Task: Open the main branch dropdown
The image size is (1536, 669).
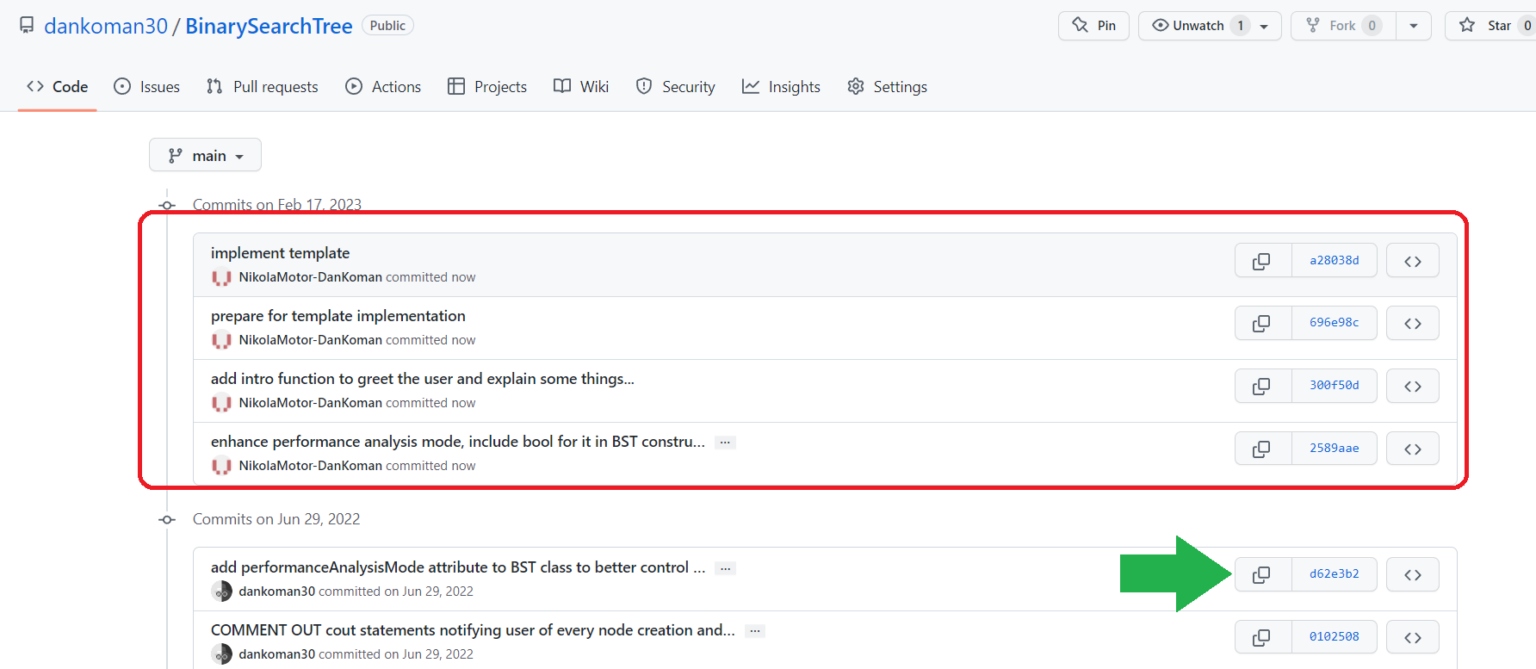Action: (x=205, y=155)
